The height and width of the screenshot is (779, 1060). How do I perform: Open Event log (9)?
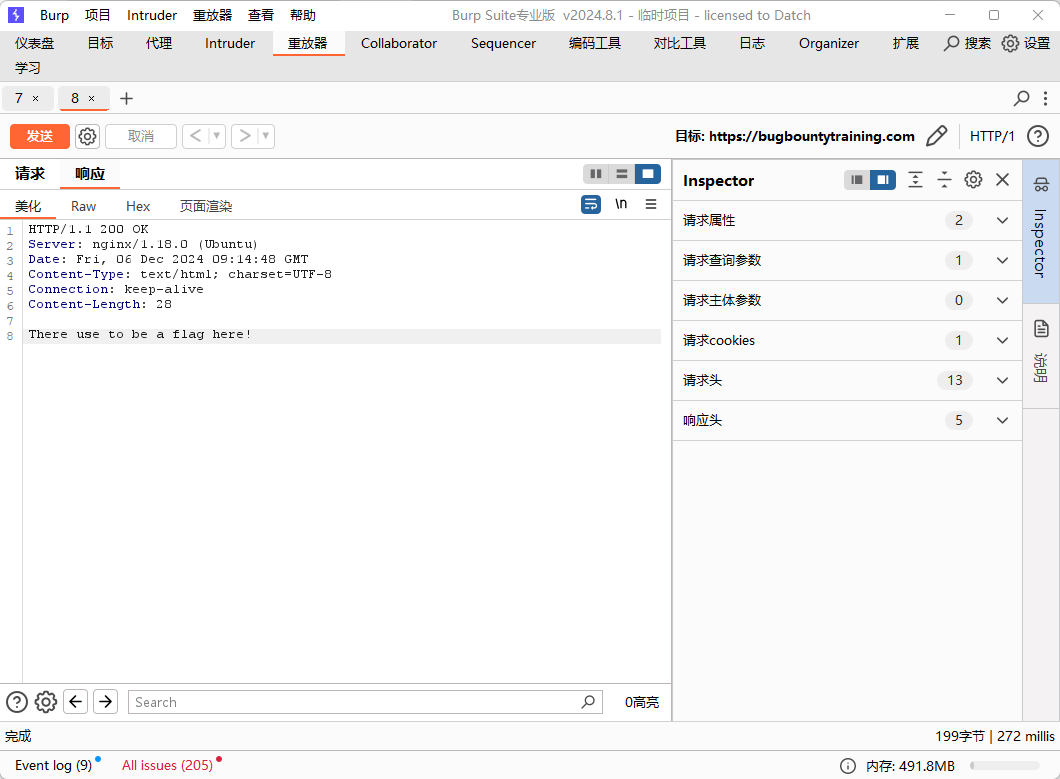[x=53, y=765]
